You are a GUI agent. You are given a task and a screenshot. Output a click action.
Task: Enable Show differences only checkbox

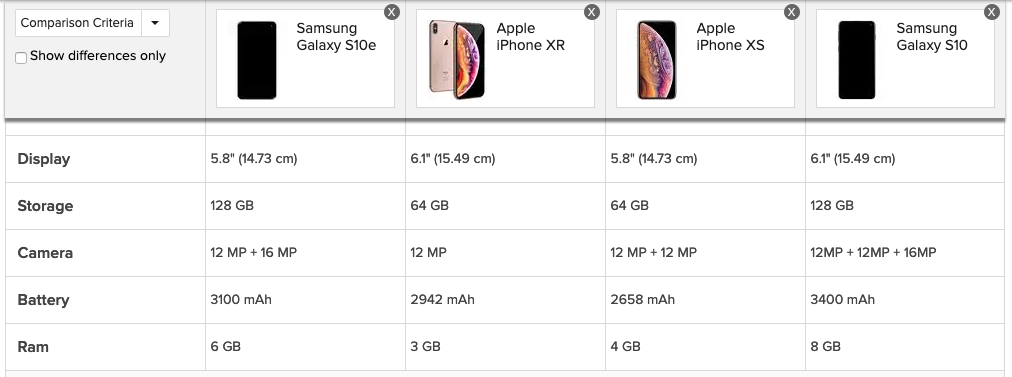[21, 58]
